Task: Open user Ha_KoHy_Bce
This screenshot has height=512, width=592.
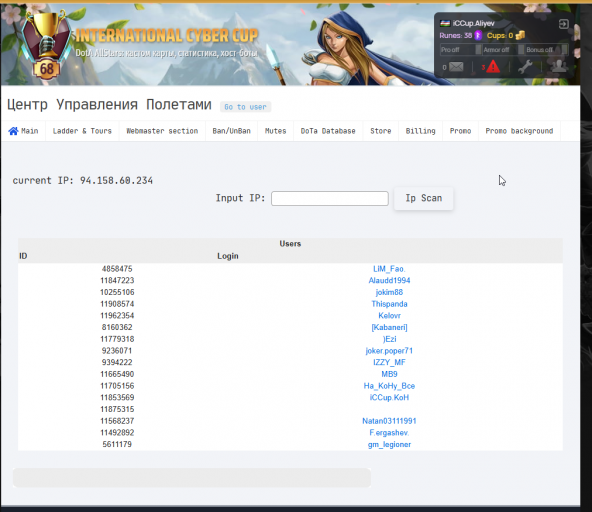Action: 389,386
